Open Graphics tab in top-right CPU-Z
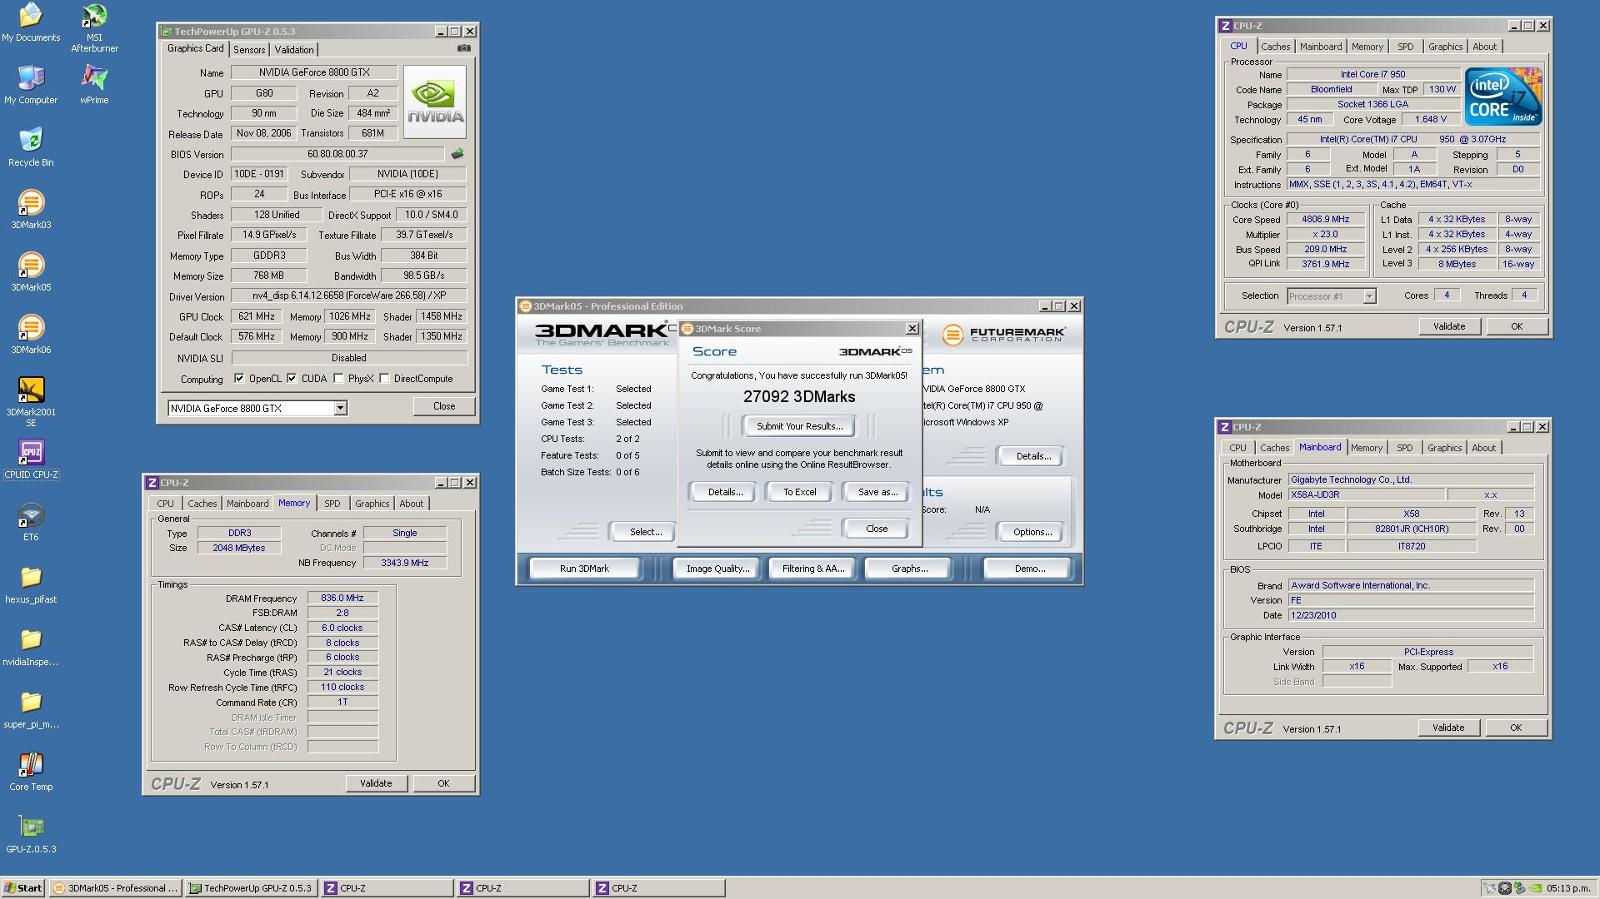This screenshot has height=899, width=1600. point(1445,47)
